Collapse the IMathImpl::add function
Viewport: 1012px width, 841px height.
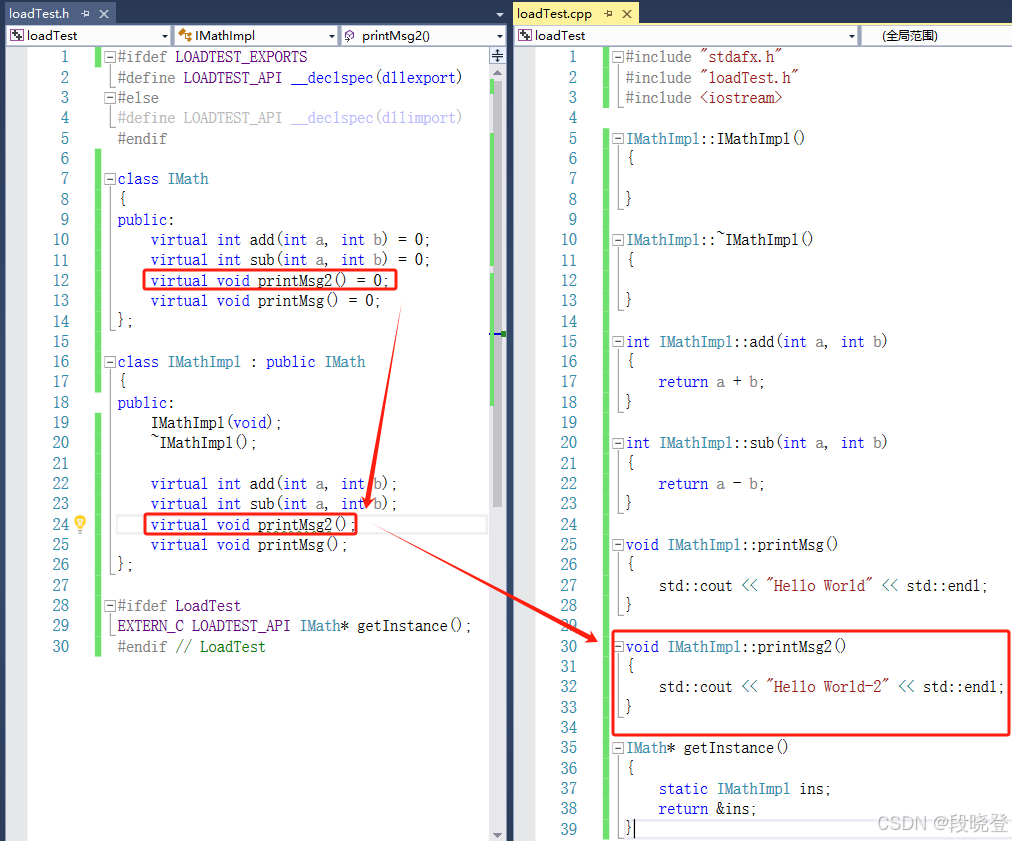coord(618,341)
